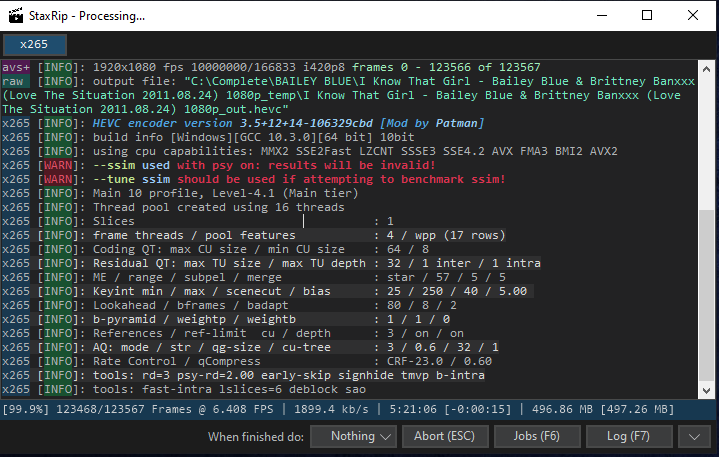Image resolution: width=719 pixels, height=457 pixels.
Task: Close the StaxRip Processing window
Action: click(x=693, y=16)
